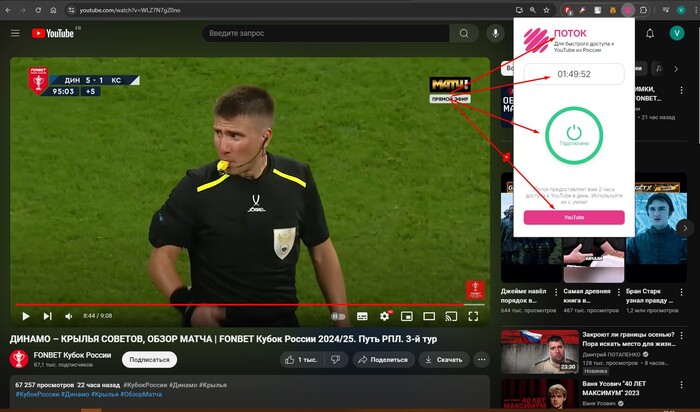Like the video (1 тыс.)
700x412 pixels.
tap(301, 359)
